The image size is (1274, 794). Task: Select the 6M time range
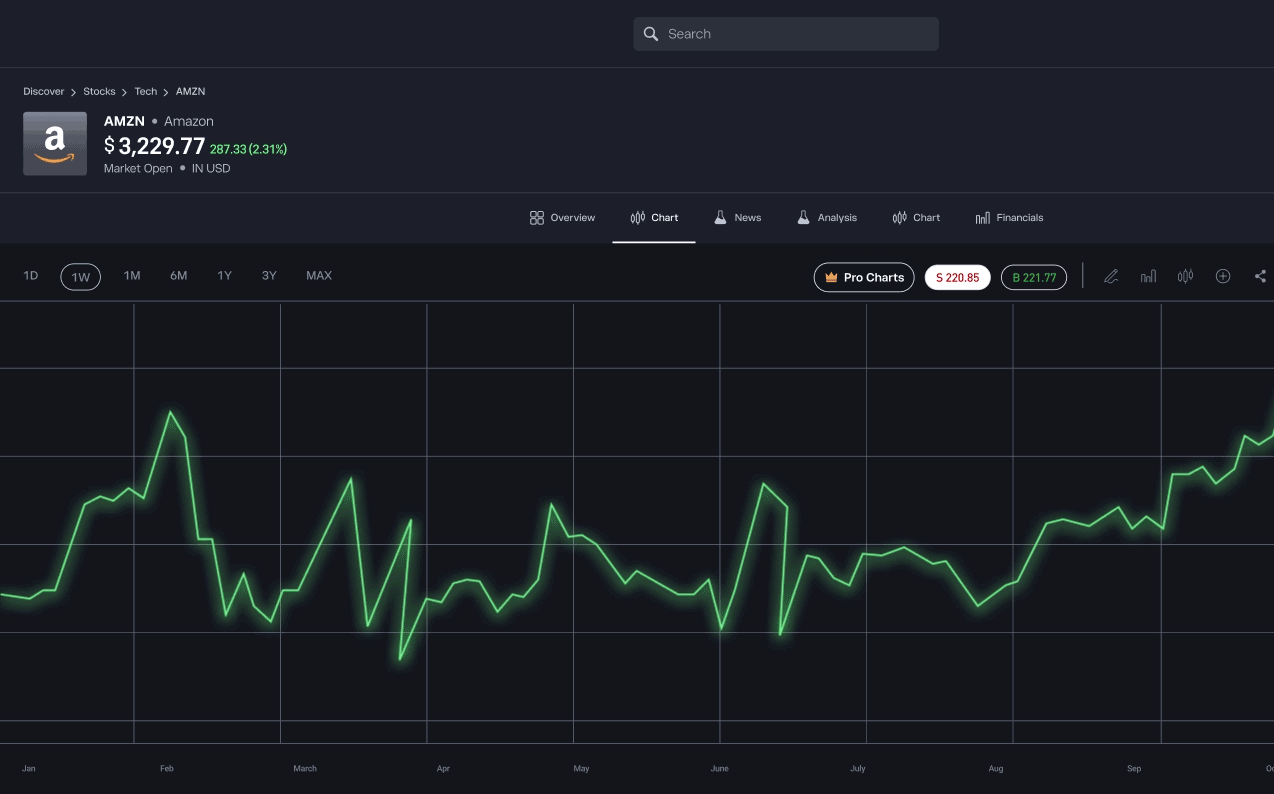click(179, 276)
